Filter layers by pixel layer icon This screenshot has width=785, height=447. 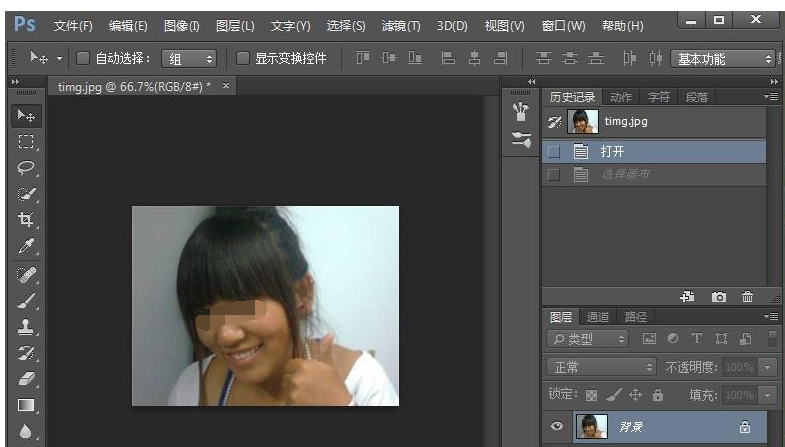649,339
